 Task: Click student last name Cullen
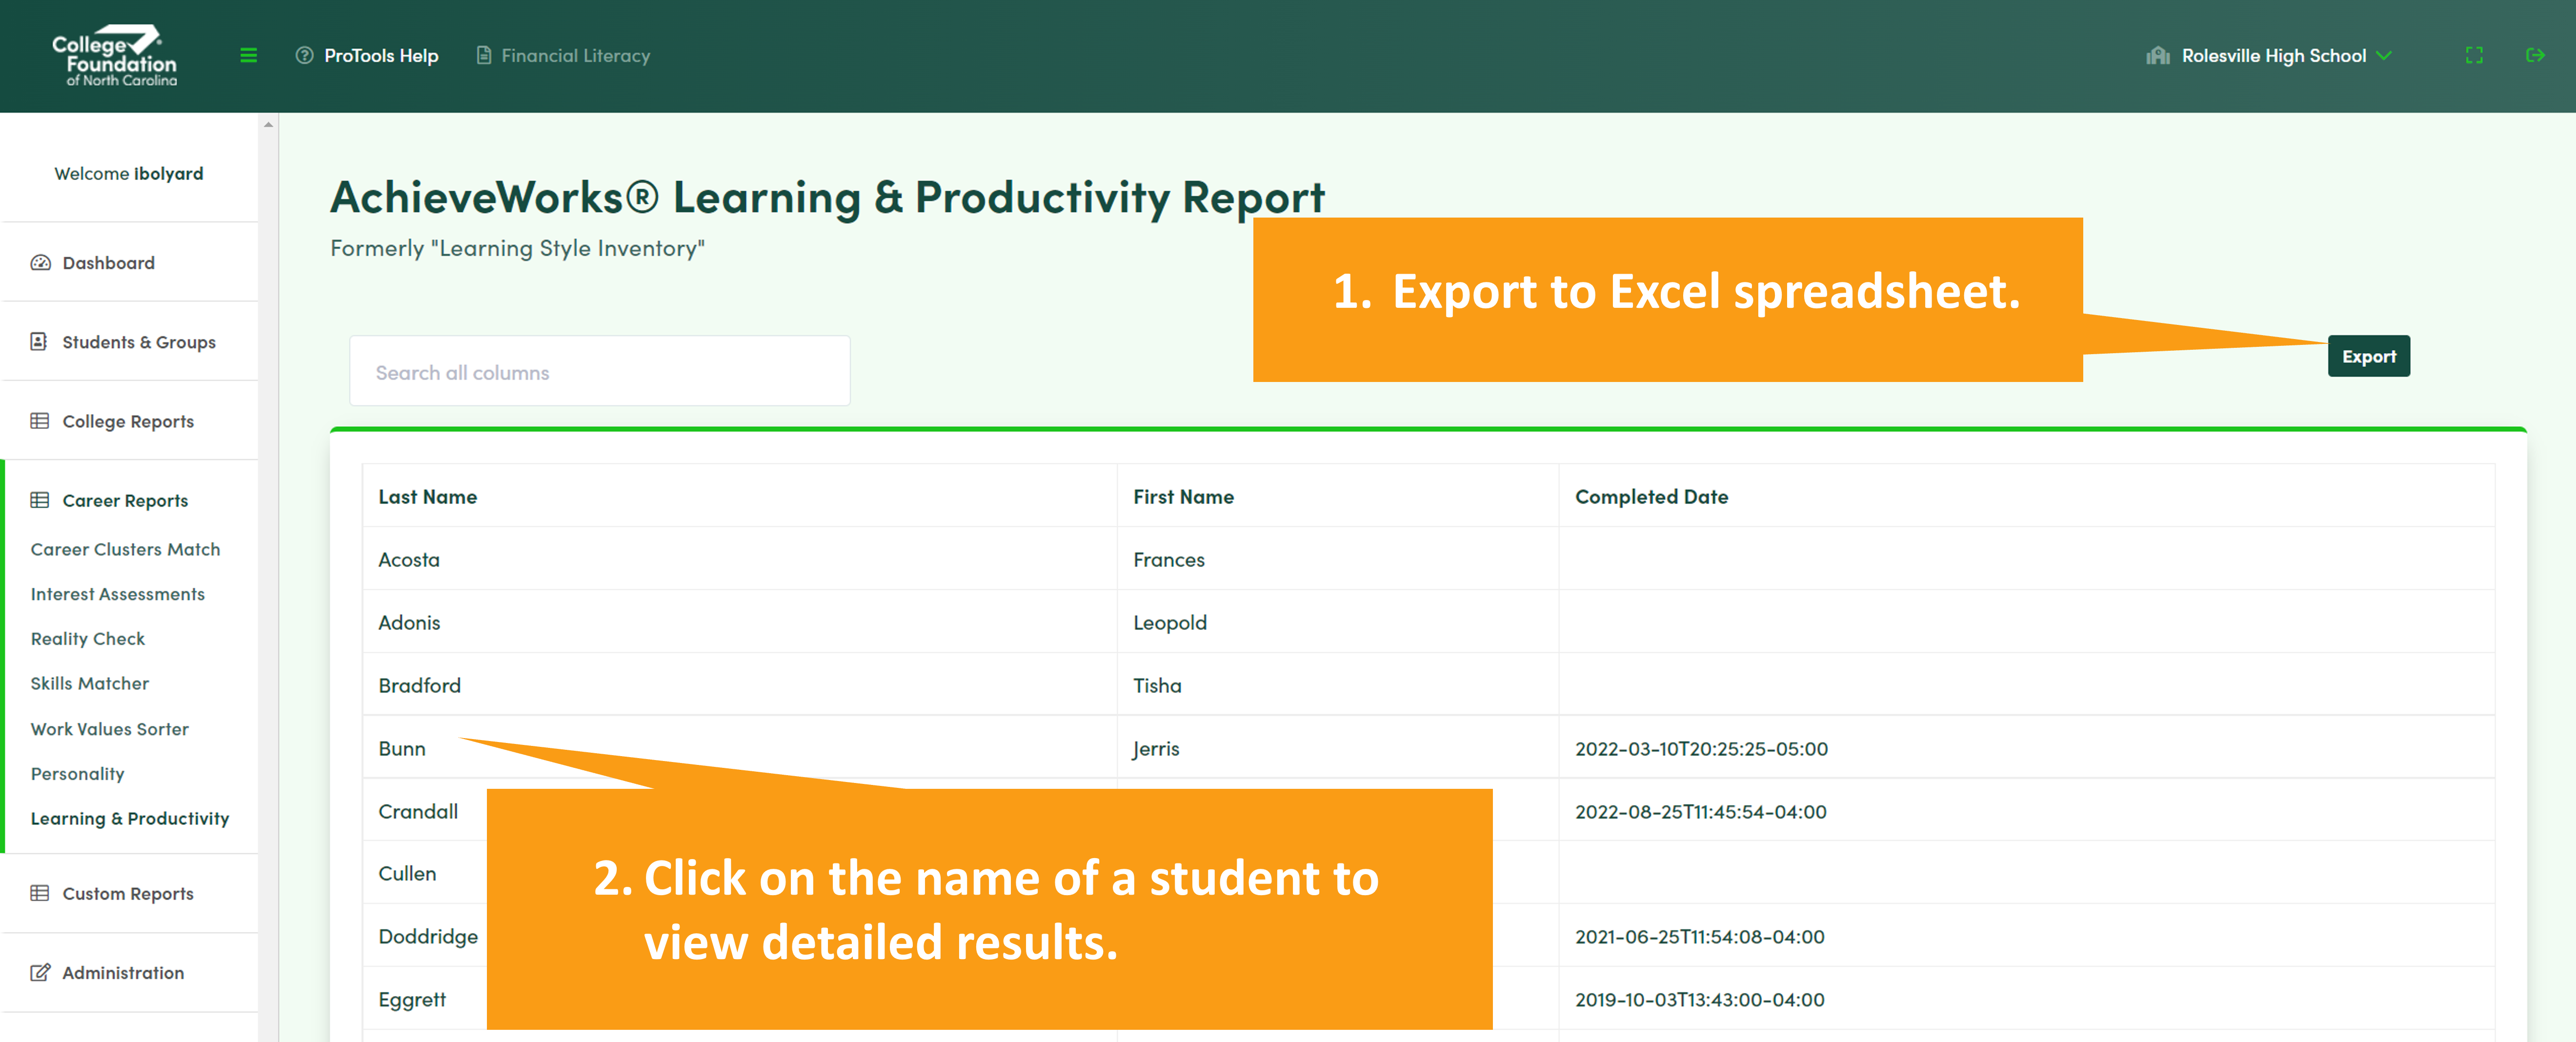point(407,874)
